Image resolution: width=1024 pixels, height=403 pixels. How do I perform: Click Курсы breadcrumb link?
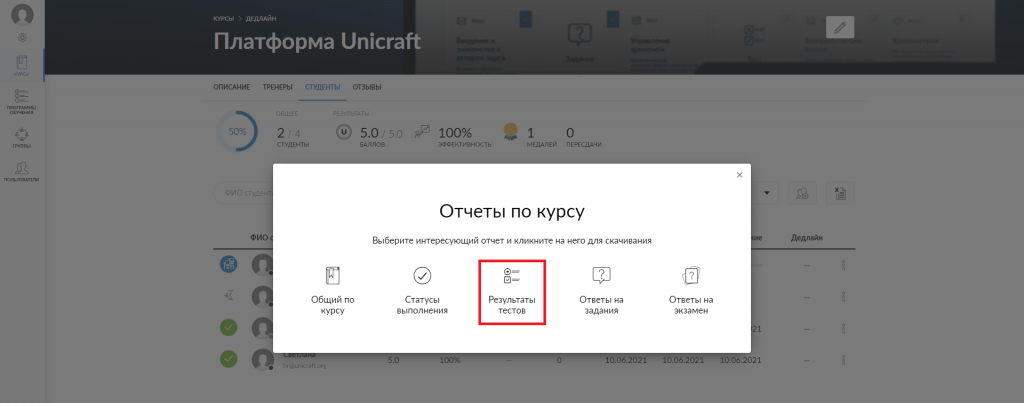(x=223, y=18)
